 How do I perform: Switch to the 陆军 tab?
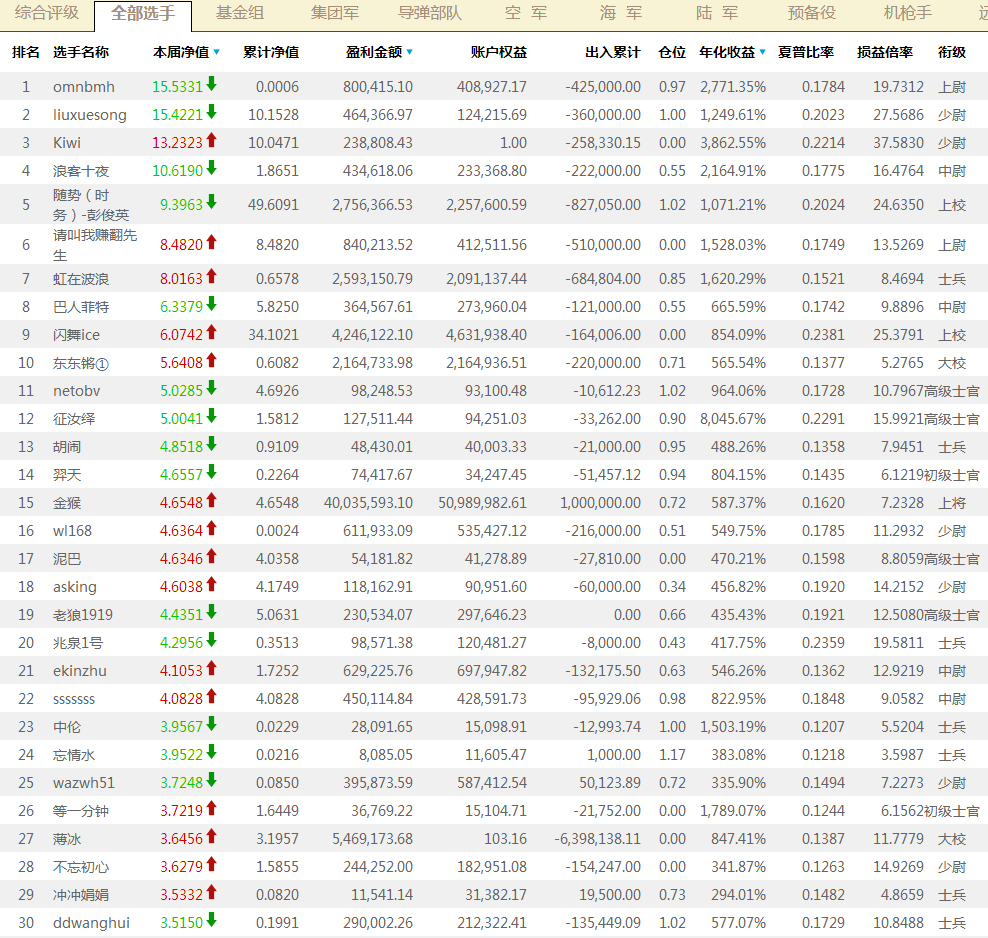pyautogui.click(x=717, y=13)
